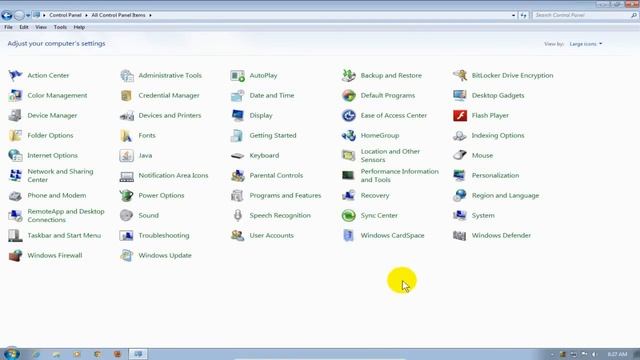This screenshot has height=360, width=640.
Task: Click the taskbar clock
Action: tap(617, 354)
